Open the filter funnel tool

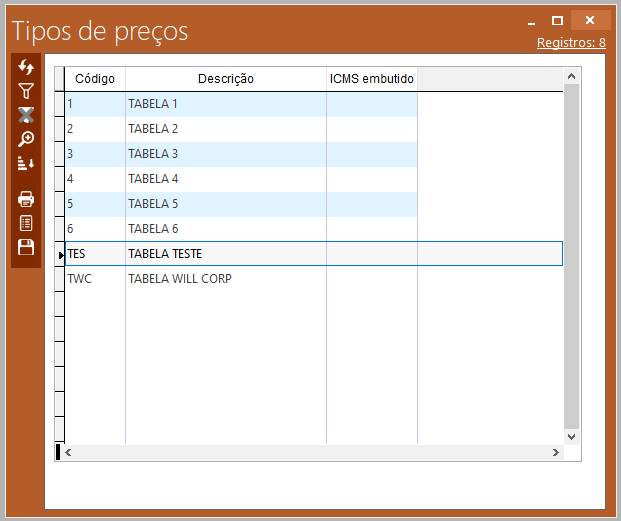(x=26, y=91)
